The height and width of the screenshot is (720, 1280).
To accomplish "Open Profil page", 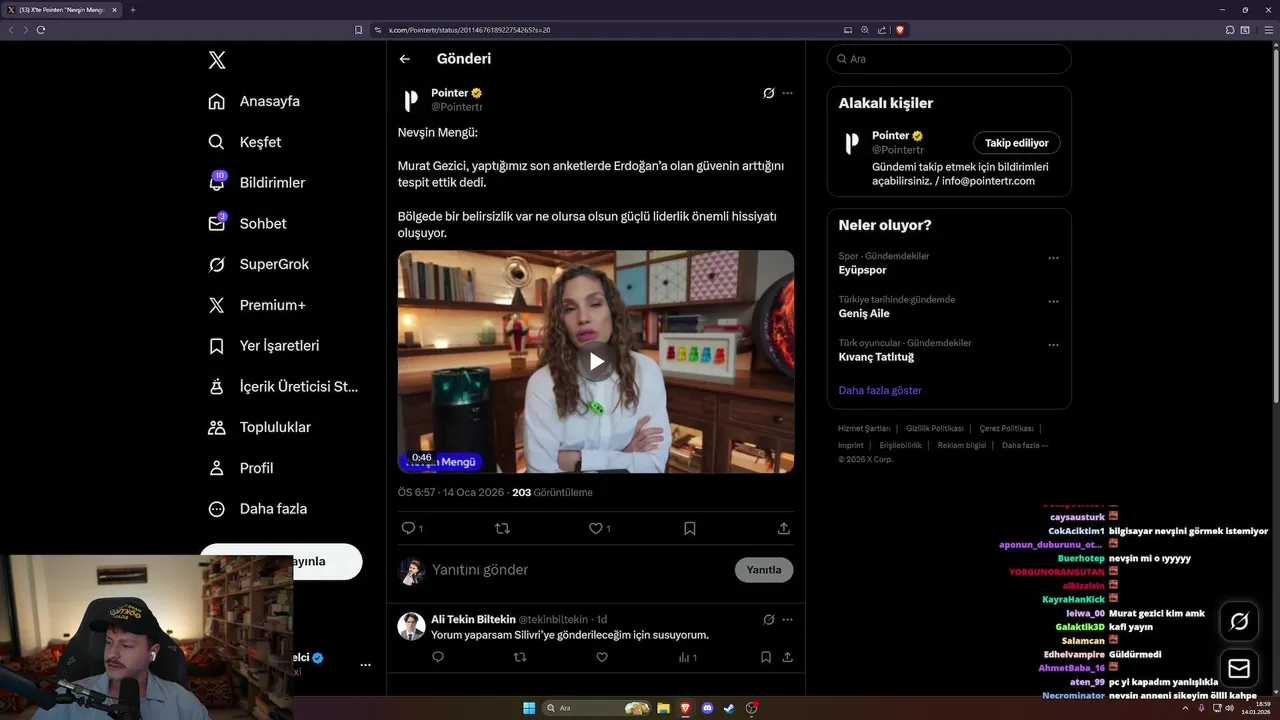I will tap(240, 468).
